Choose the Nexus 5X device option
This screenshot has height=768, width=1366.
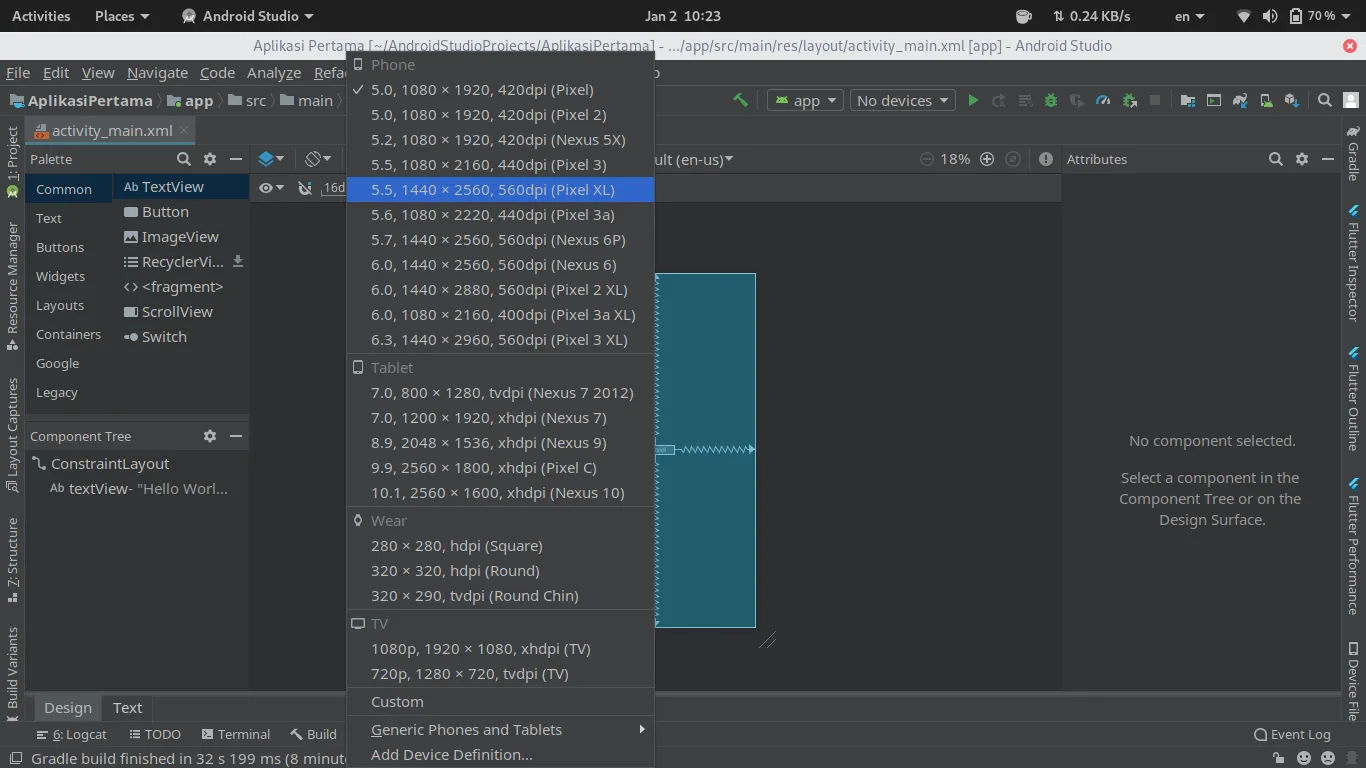point(500,139)
